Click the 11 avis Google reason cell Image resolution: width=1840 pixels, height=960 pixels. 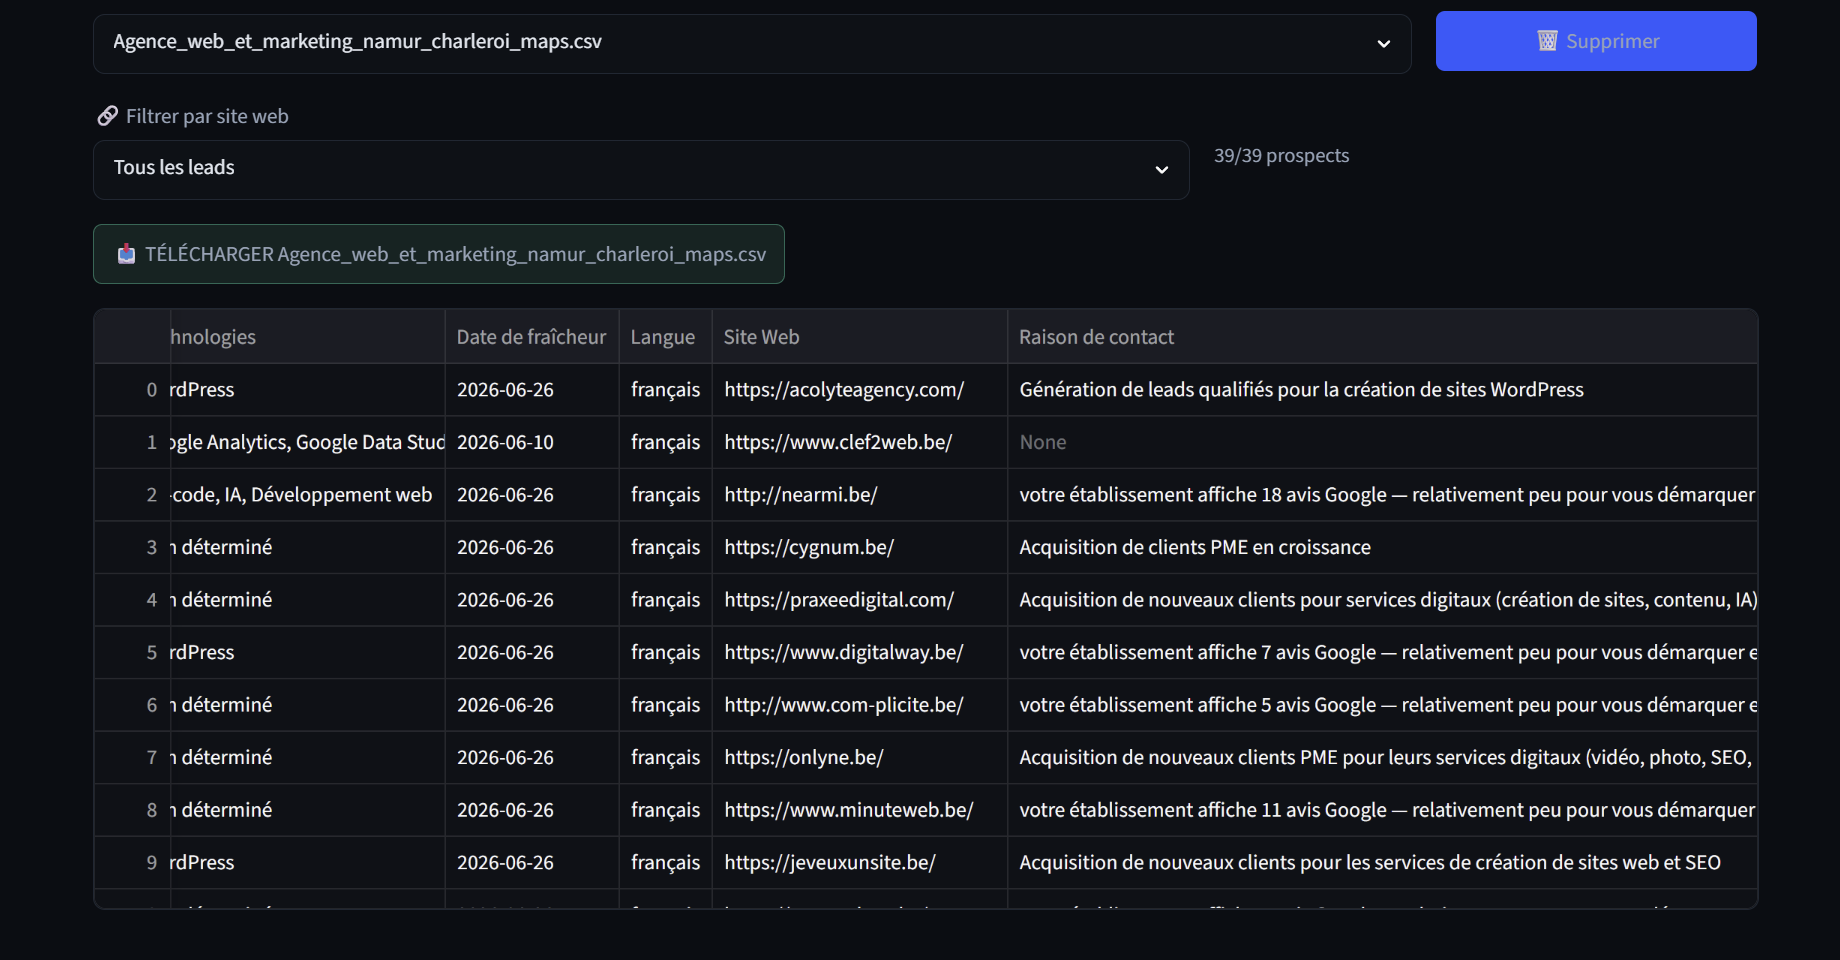(1382, 810)
